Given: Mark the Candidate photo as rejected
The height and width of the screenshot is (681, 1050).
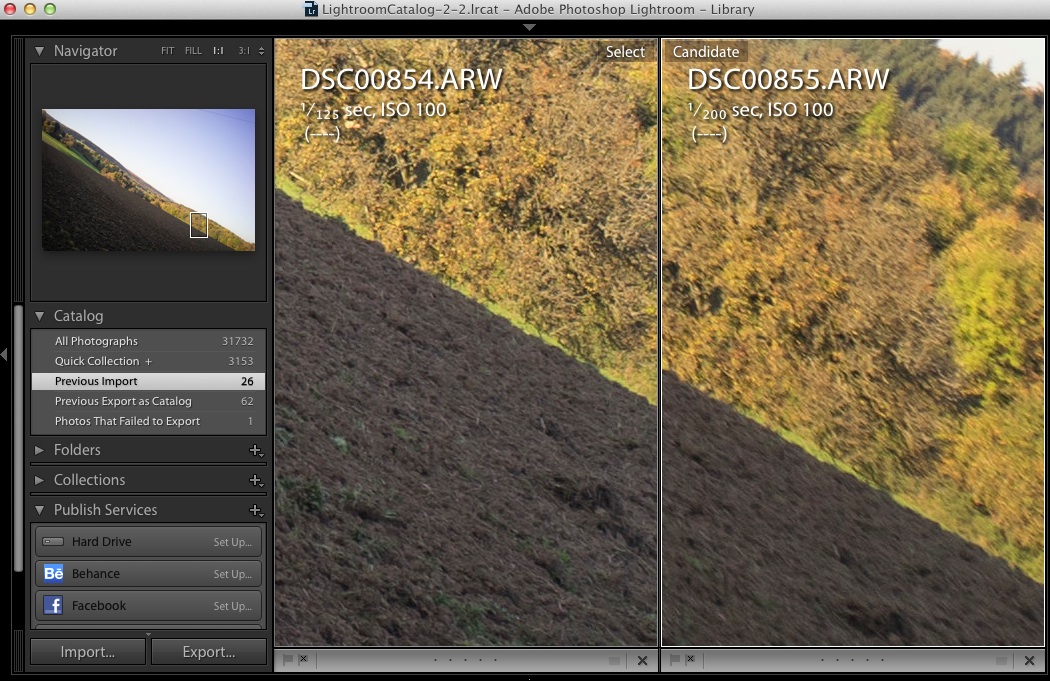Looking at the screenshot, I should [689, 660].
